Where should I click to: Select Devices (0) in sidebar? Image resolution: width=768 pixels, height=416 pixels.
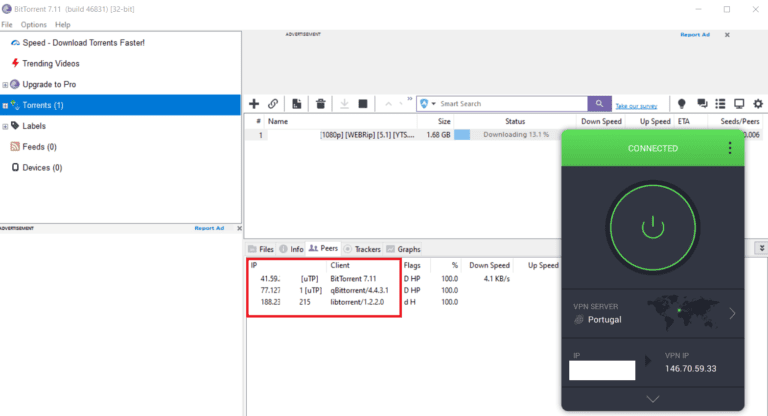coord(42,168)
